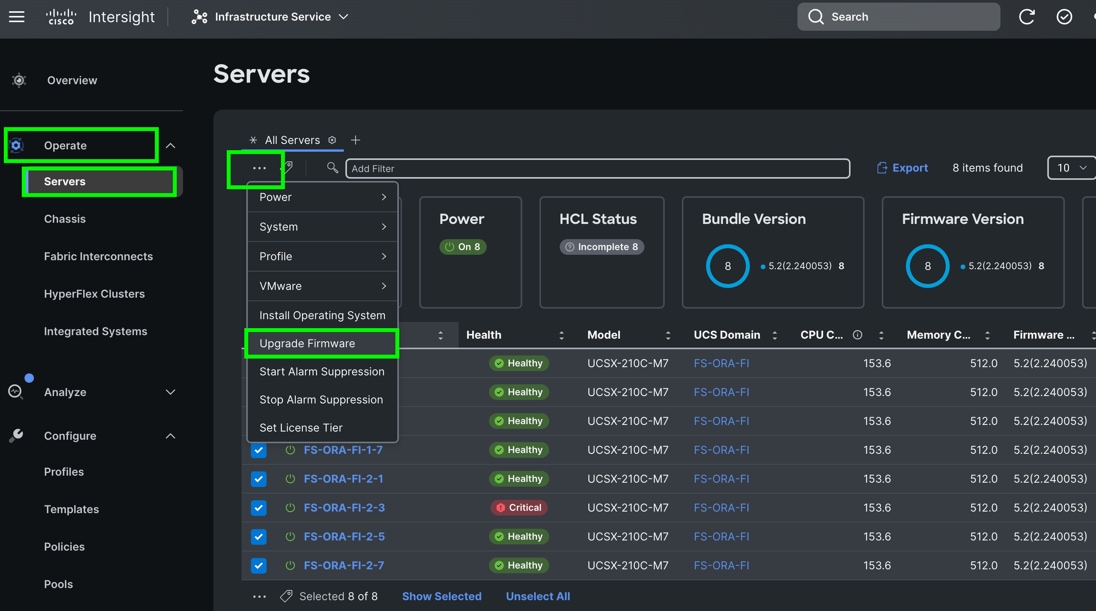Click the three-dot bulk actions button
1096x611 pixels.
point(259,168)
